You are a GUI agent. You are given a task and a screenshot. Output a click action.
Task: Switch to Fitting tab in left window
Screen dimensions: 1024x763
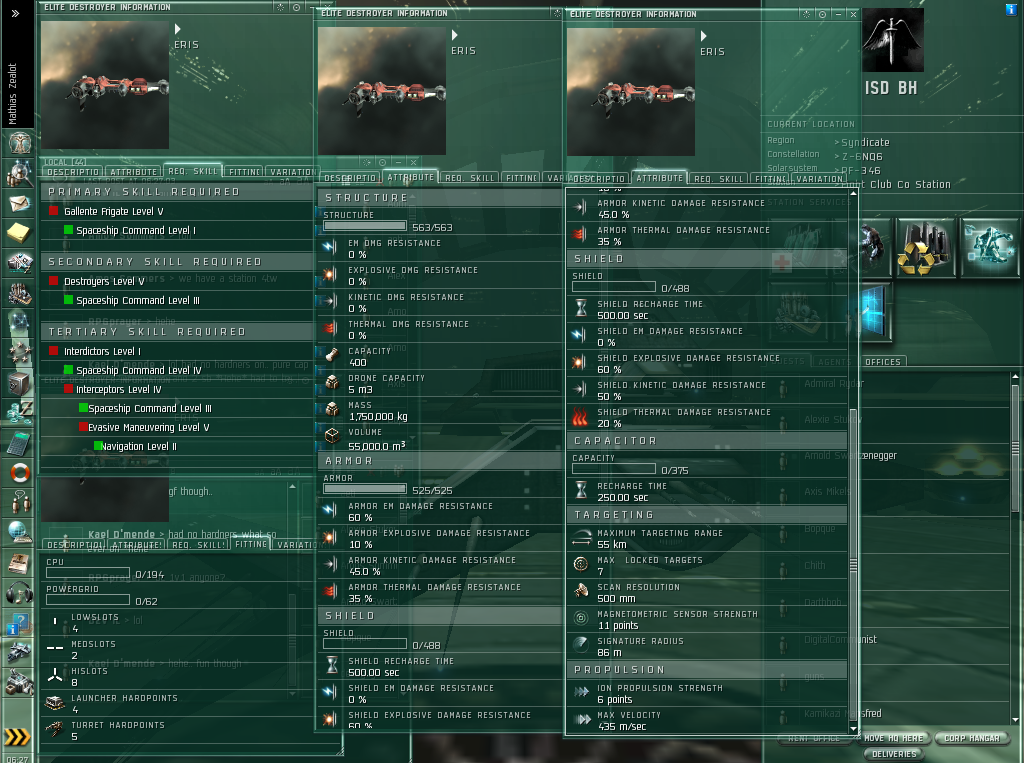tap(245, 172)
